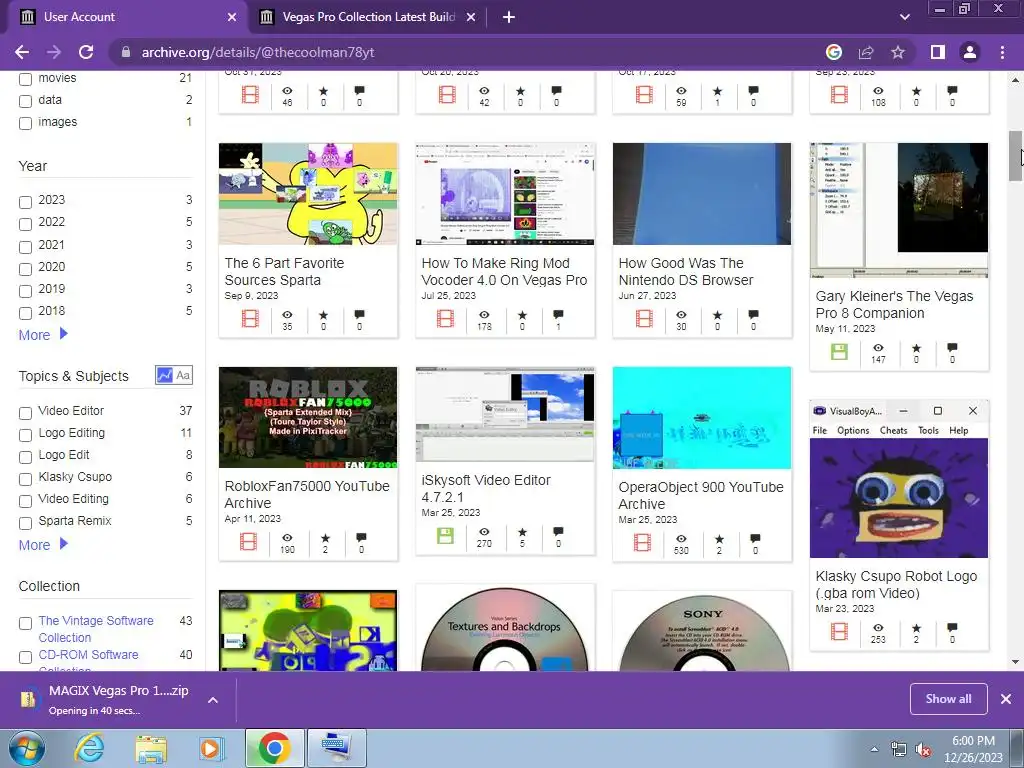
Task: Switch to the Vegas Pro Collection Latest Build tab
Action: coord(369,17)
